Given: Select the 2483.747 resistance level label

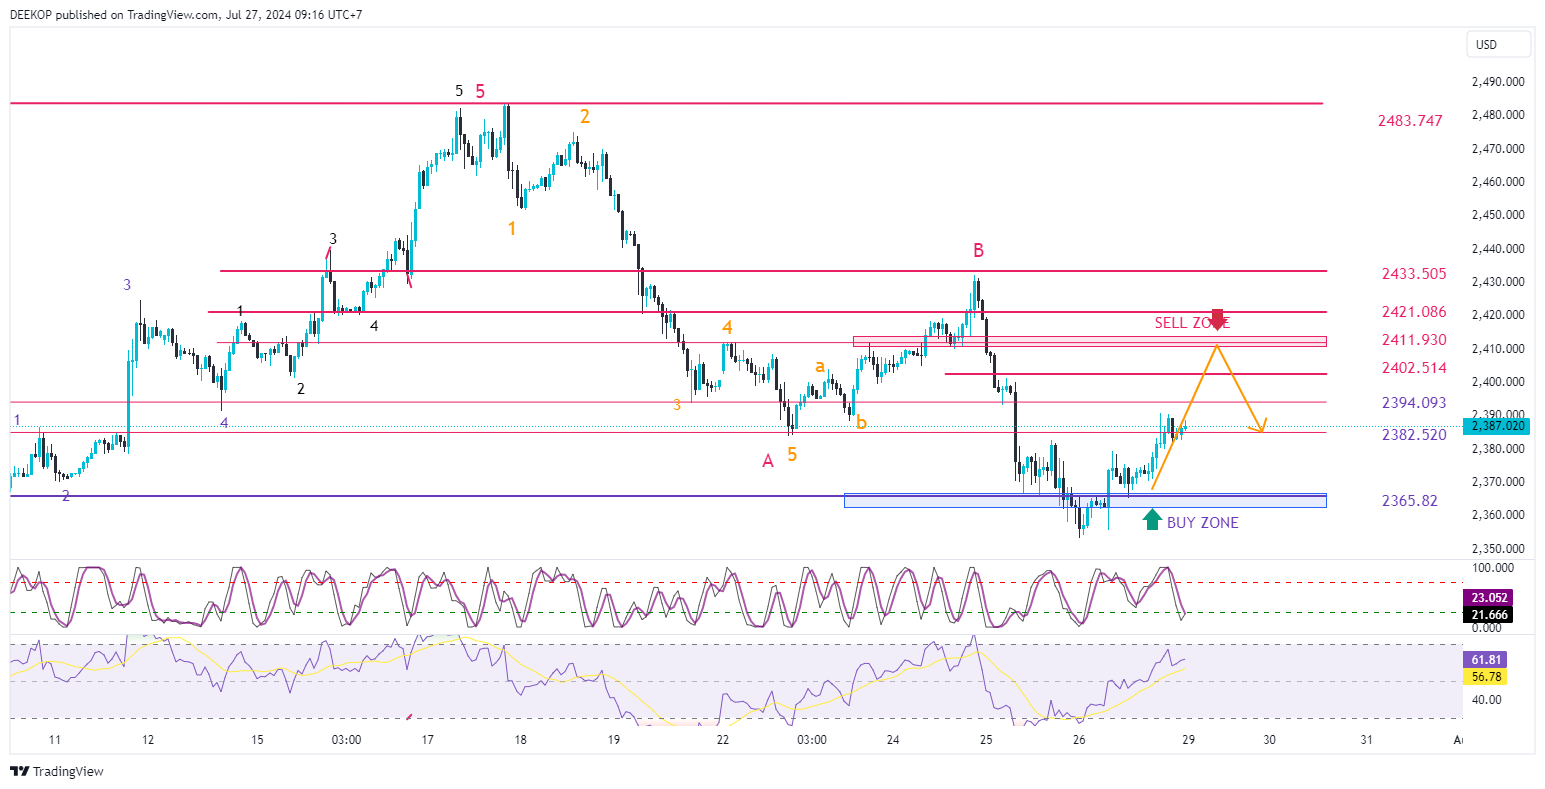Looking at the screenshot, I should point(1410,120).
